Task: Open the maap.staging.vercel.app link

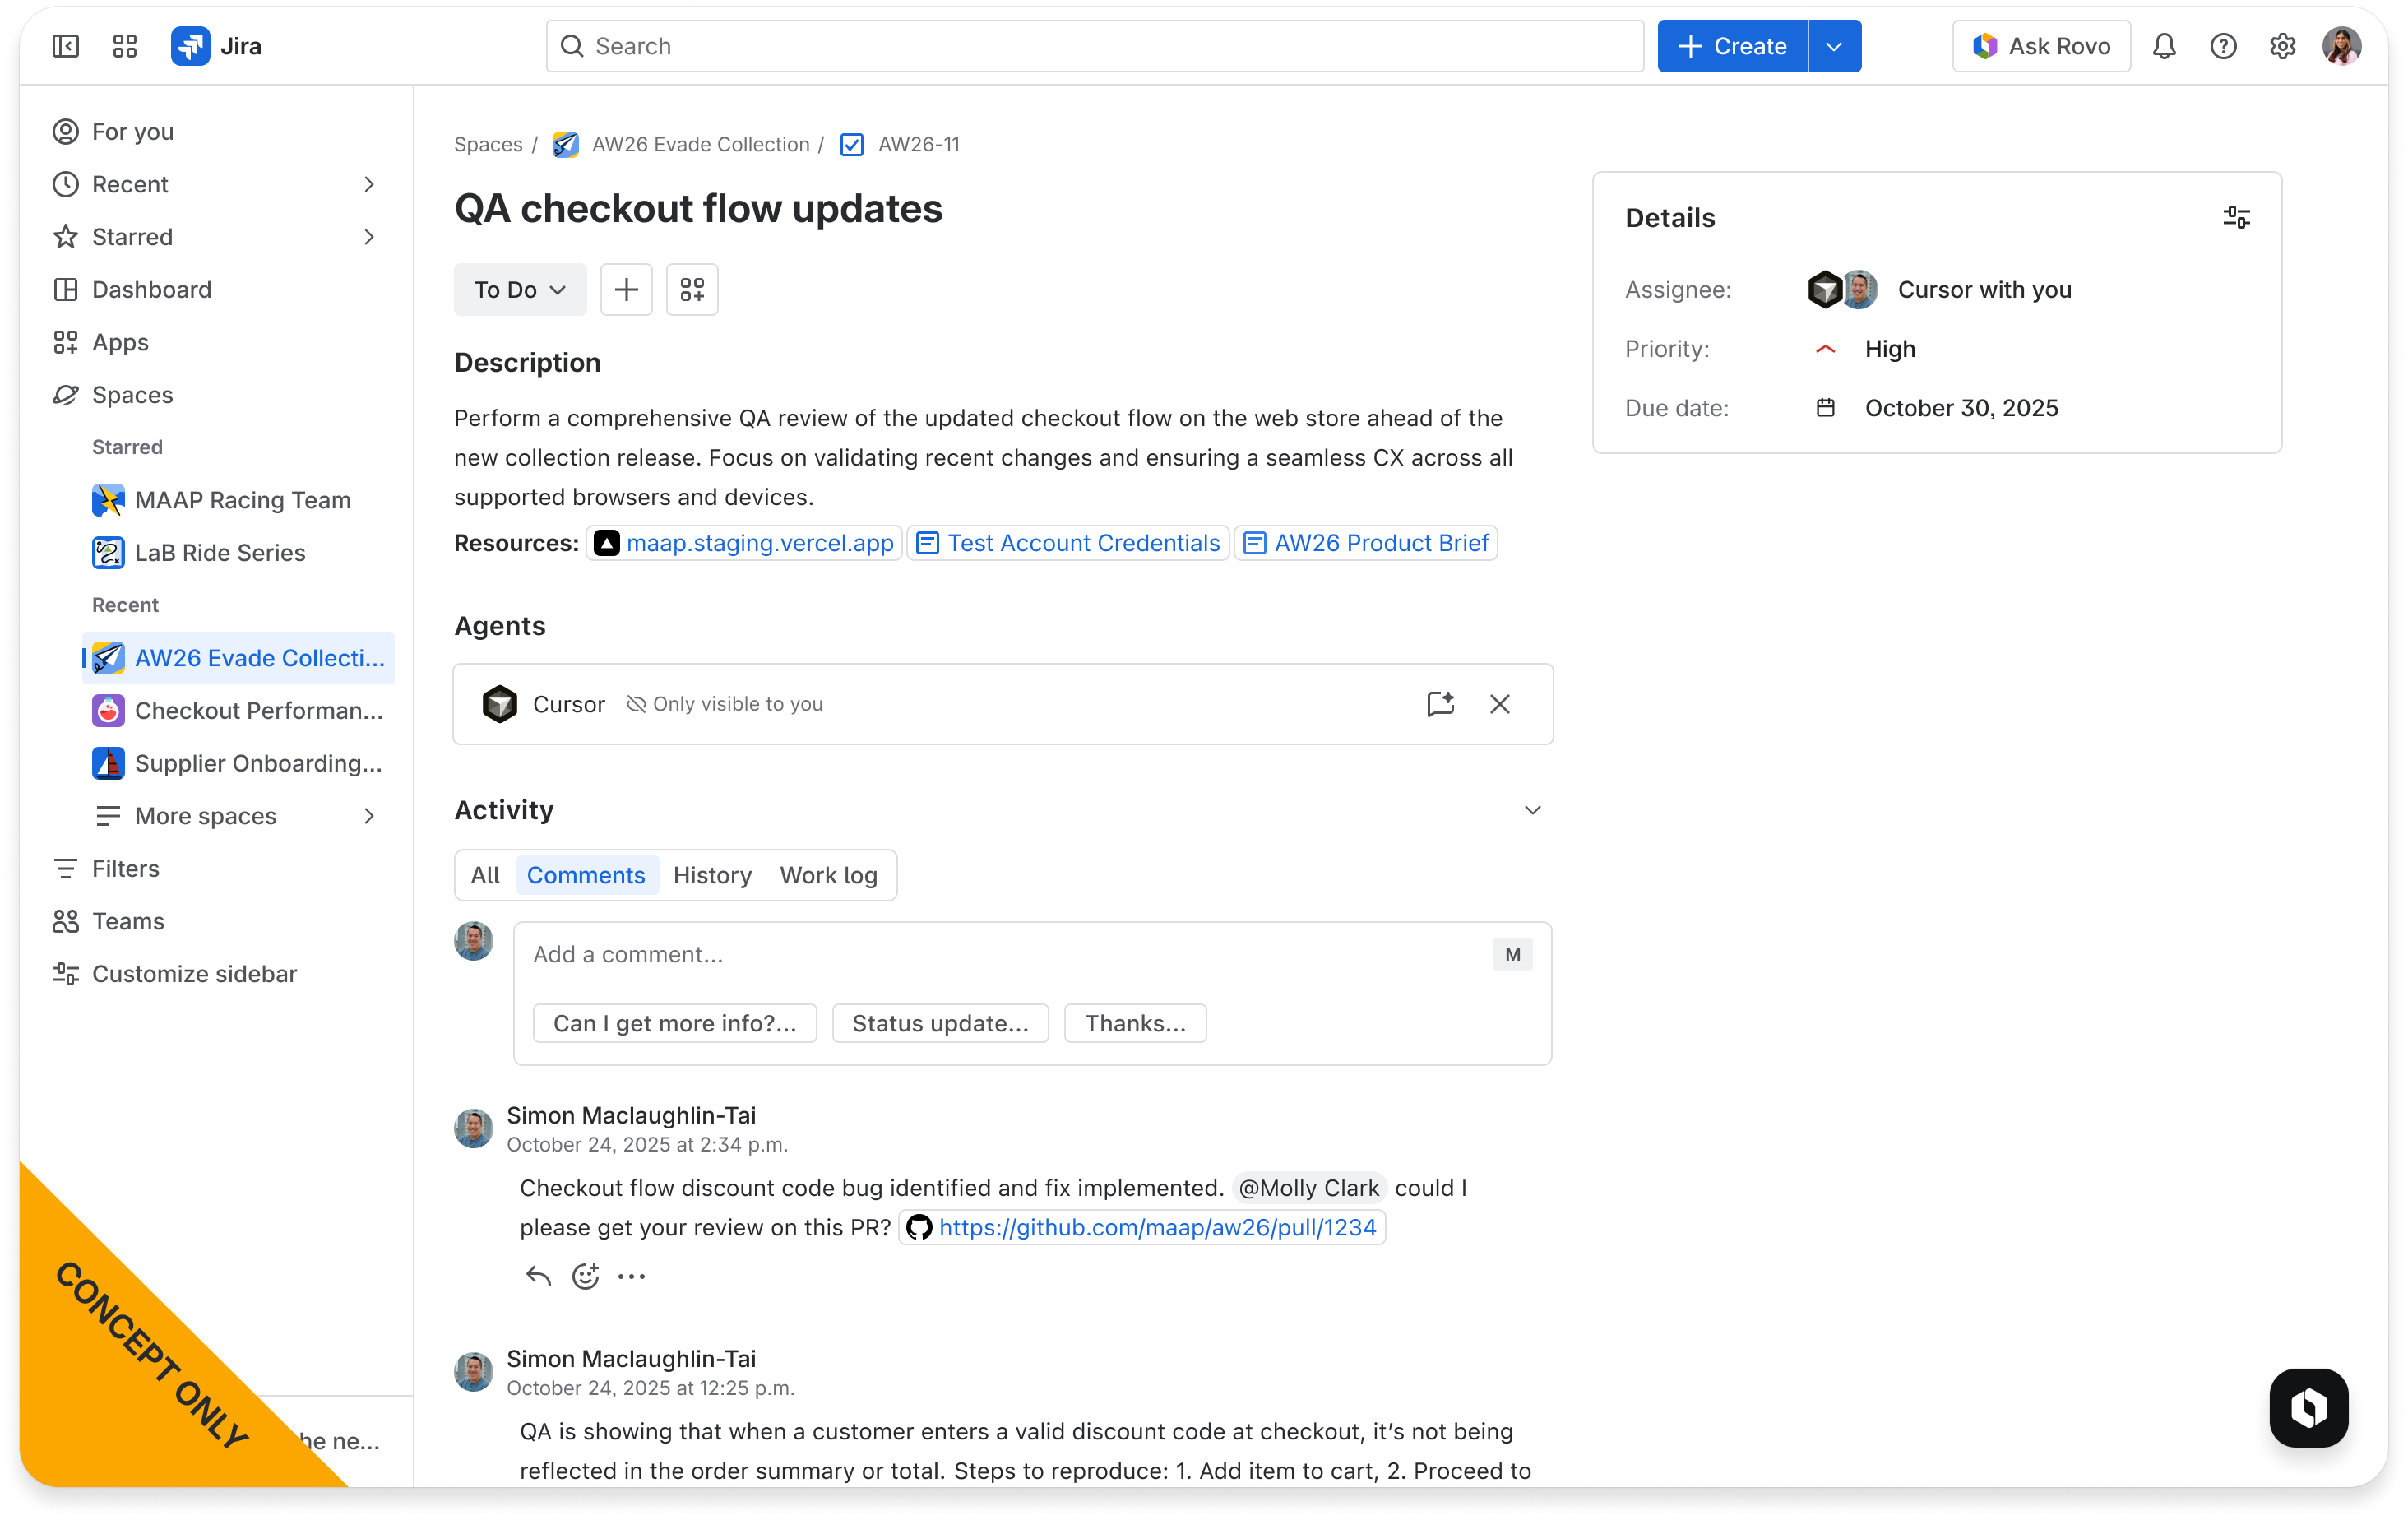Action: [744, 543]
